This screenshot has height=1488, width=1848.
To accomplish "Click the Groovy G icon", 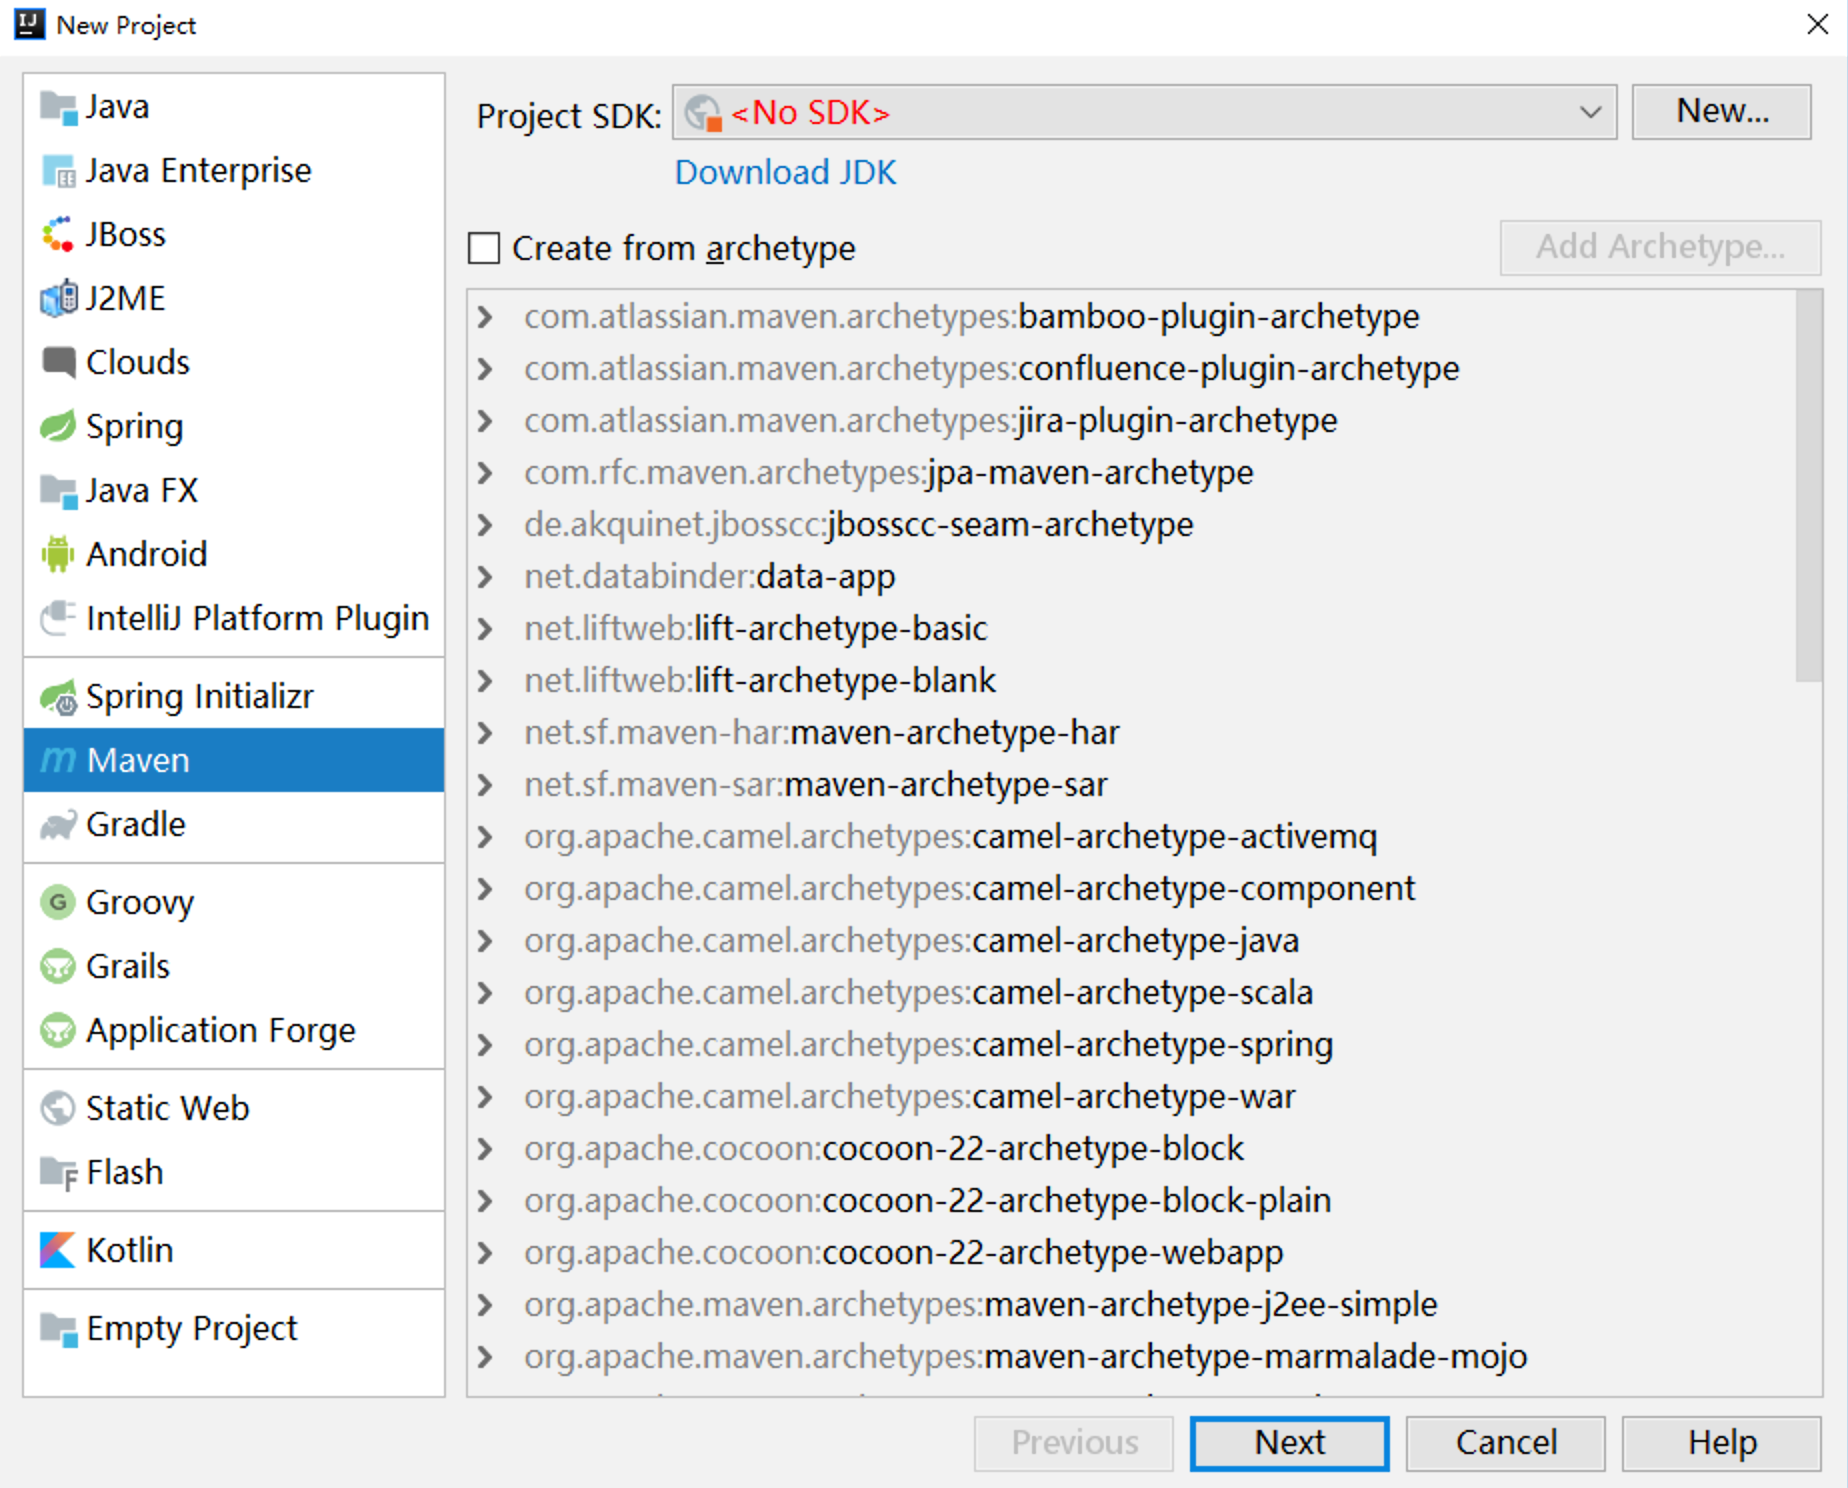I will (x=58, y=902).
